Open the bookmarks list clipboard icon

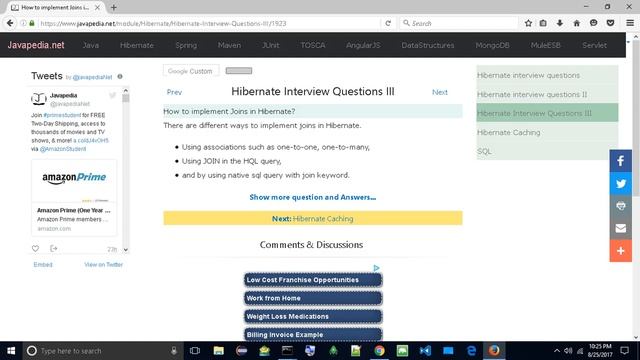coord(543,23)
